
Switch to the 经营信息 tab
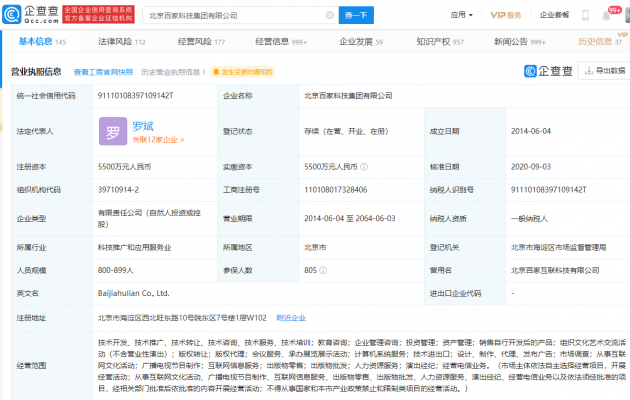[281, 41]
